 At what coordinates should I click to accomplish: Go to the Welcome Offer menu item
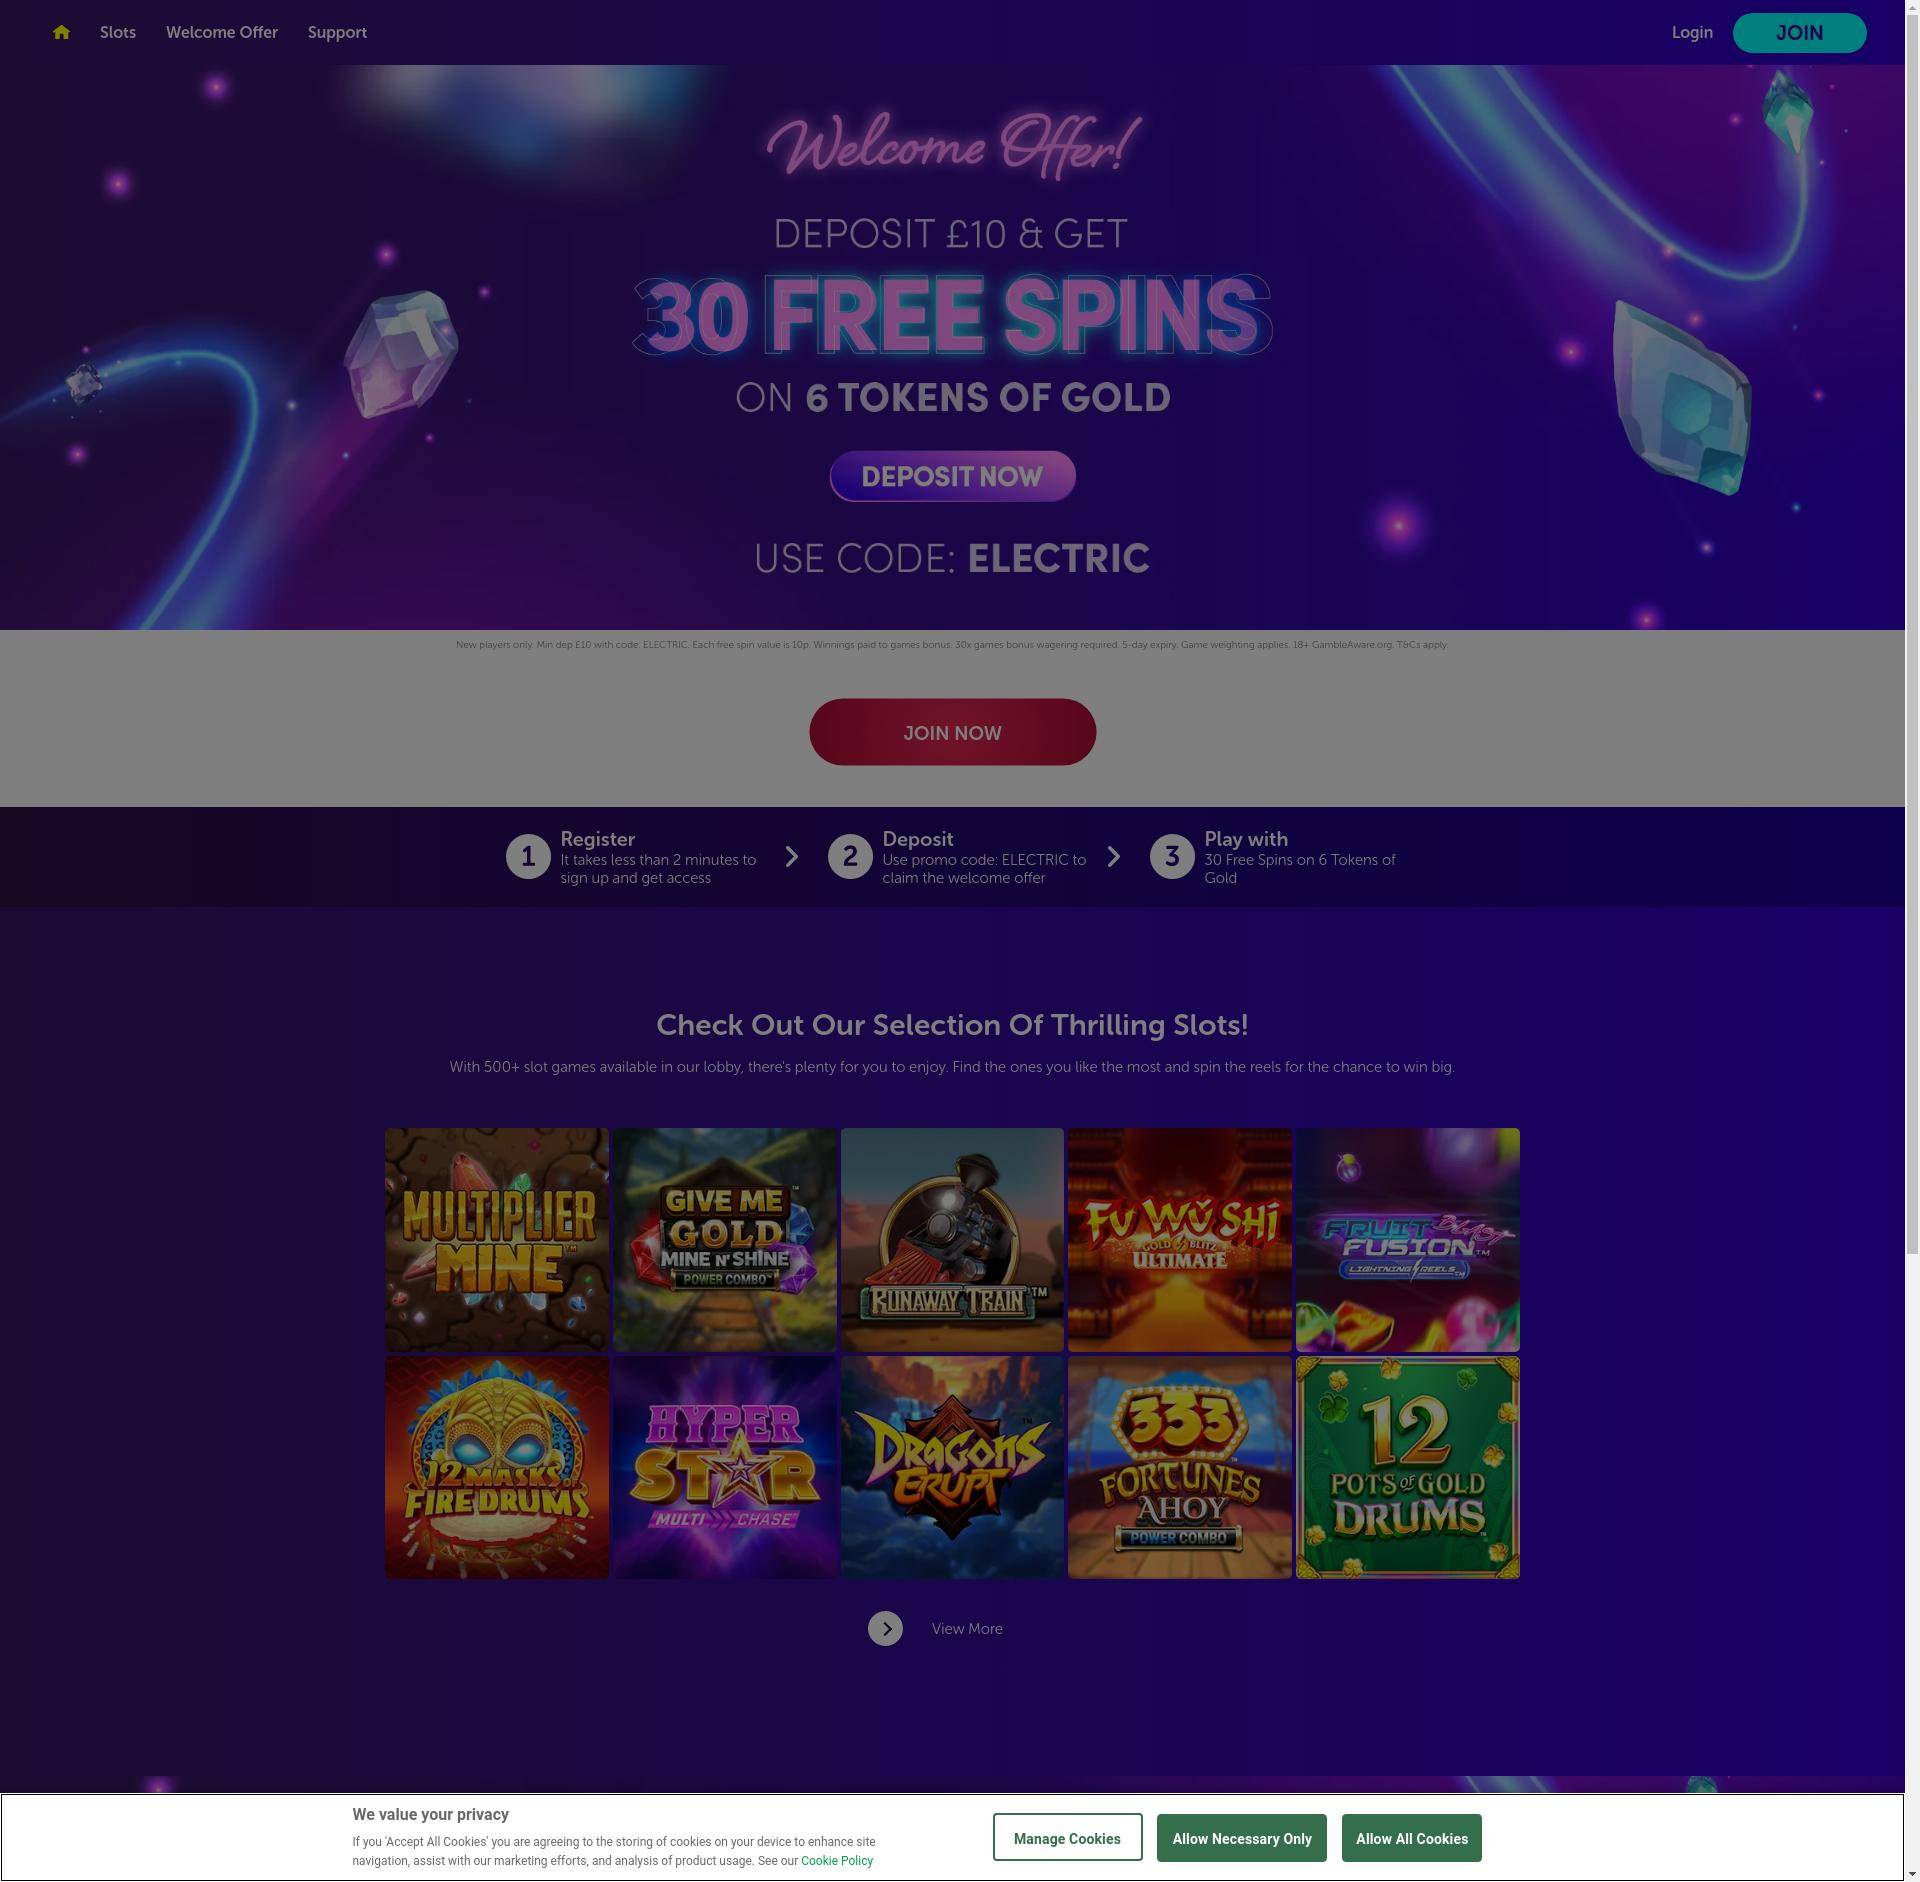[x=222, y=32]
